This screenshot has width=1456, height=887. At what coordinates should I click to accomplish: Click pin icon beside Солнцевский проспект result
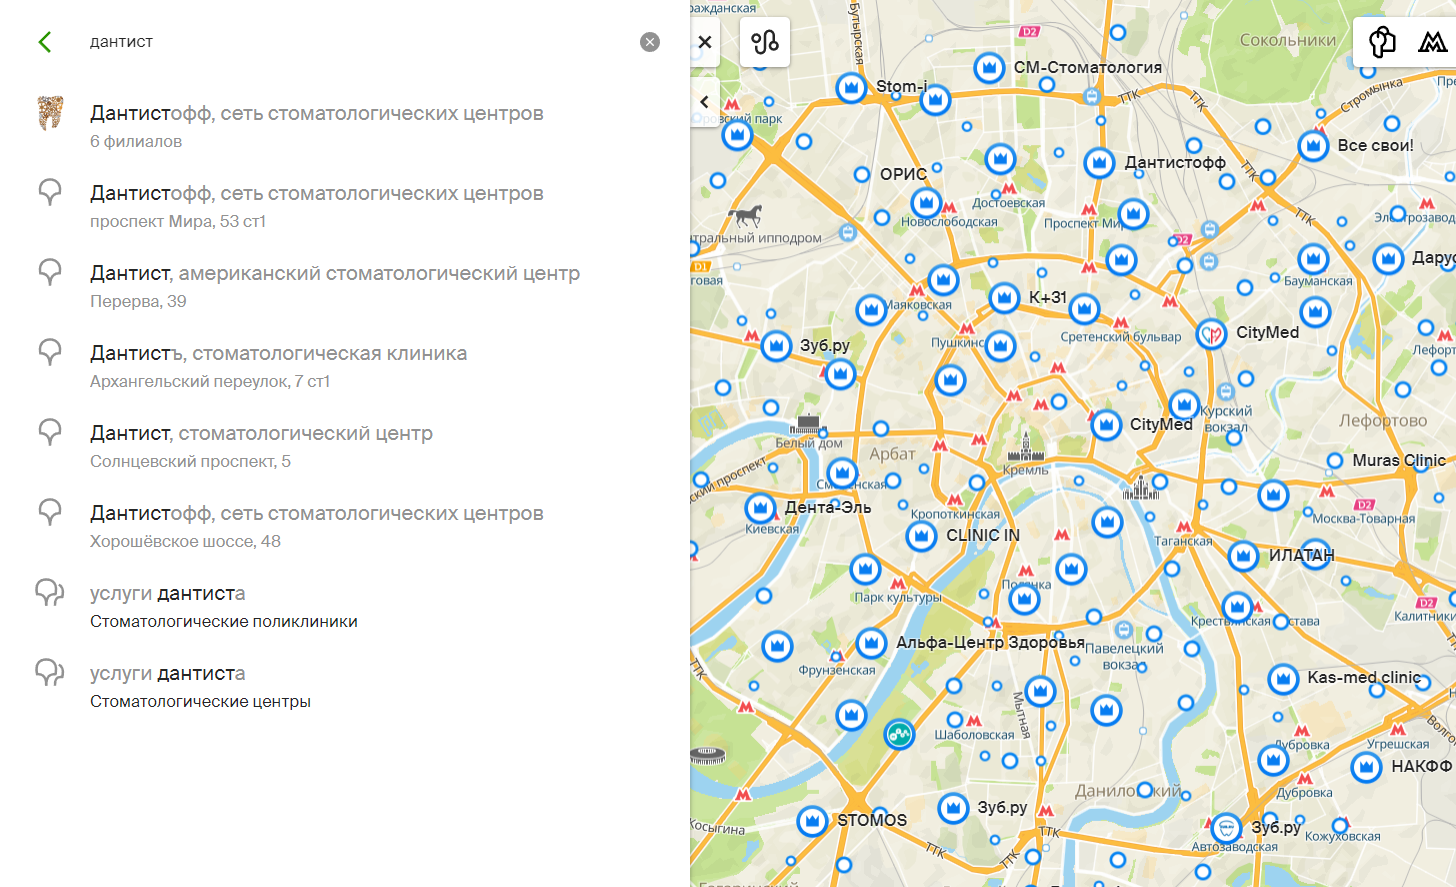click(50, 432)
